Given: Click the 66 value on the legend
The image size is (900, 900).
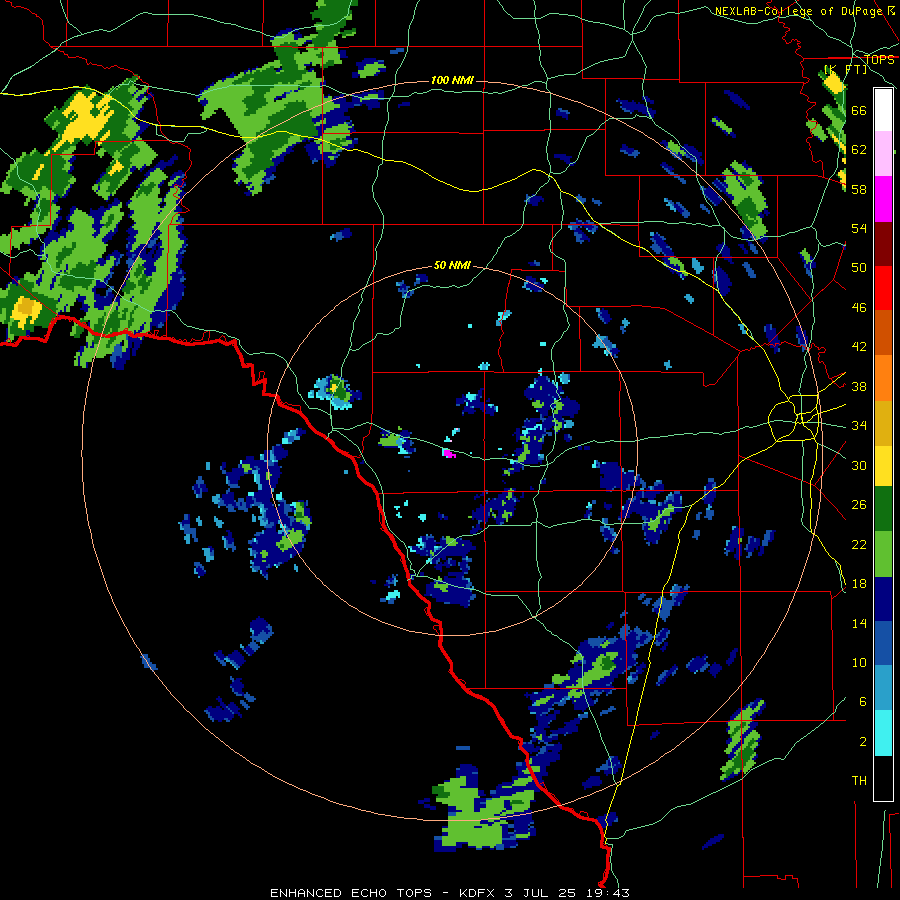Looking at the screenshot, I should point(859,110).
